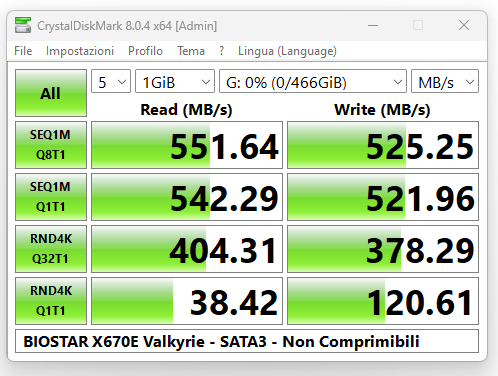Screen dimensions: 498x376
Task: Start the SEQ1M Q1T1 test
Action: 51,197
